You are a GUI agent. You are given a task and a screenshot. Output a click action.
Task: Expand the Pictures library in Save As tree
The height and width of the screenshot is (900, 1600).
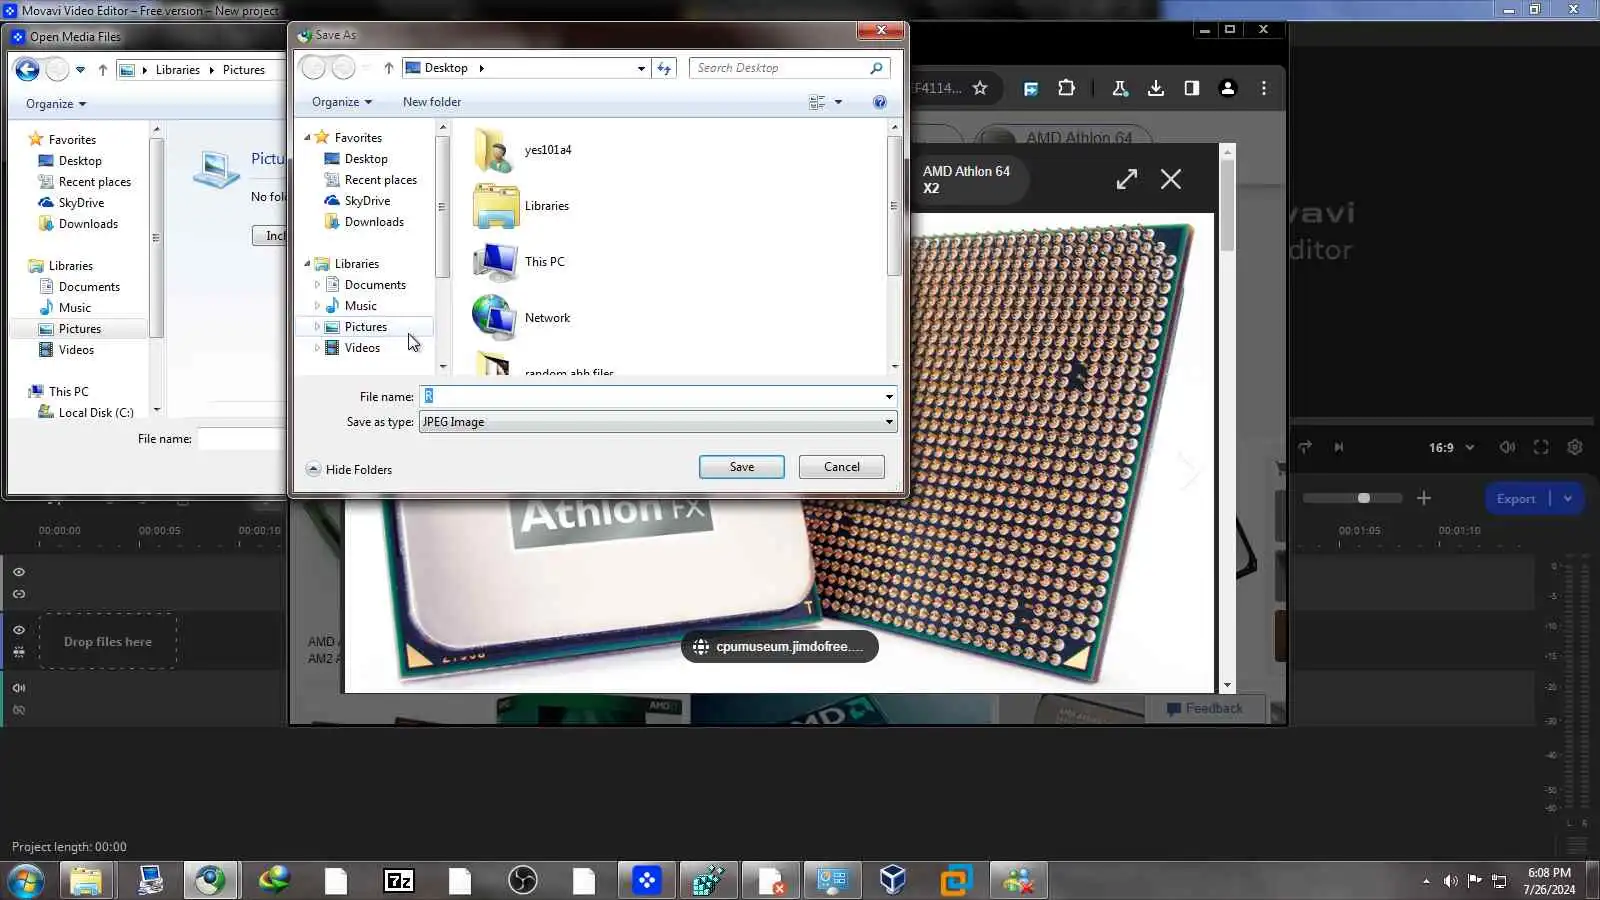coord(317,327)
